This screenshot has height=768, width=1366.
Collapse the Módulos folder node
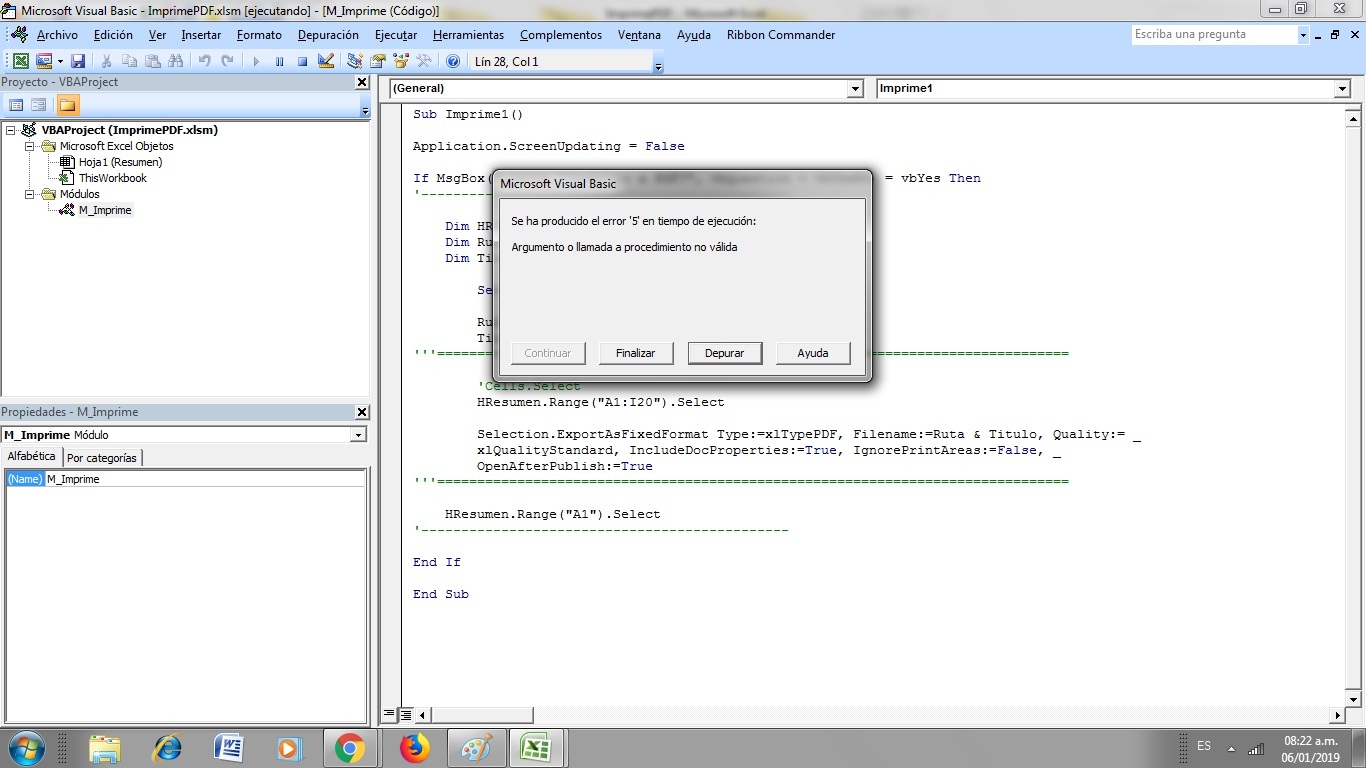[30, 194]
